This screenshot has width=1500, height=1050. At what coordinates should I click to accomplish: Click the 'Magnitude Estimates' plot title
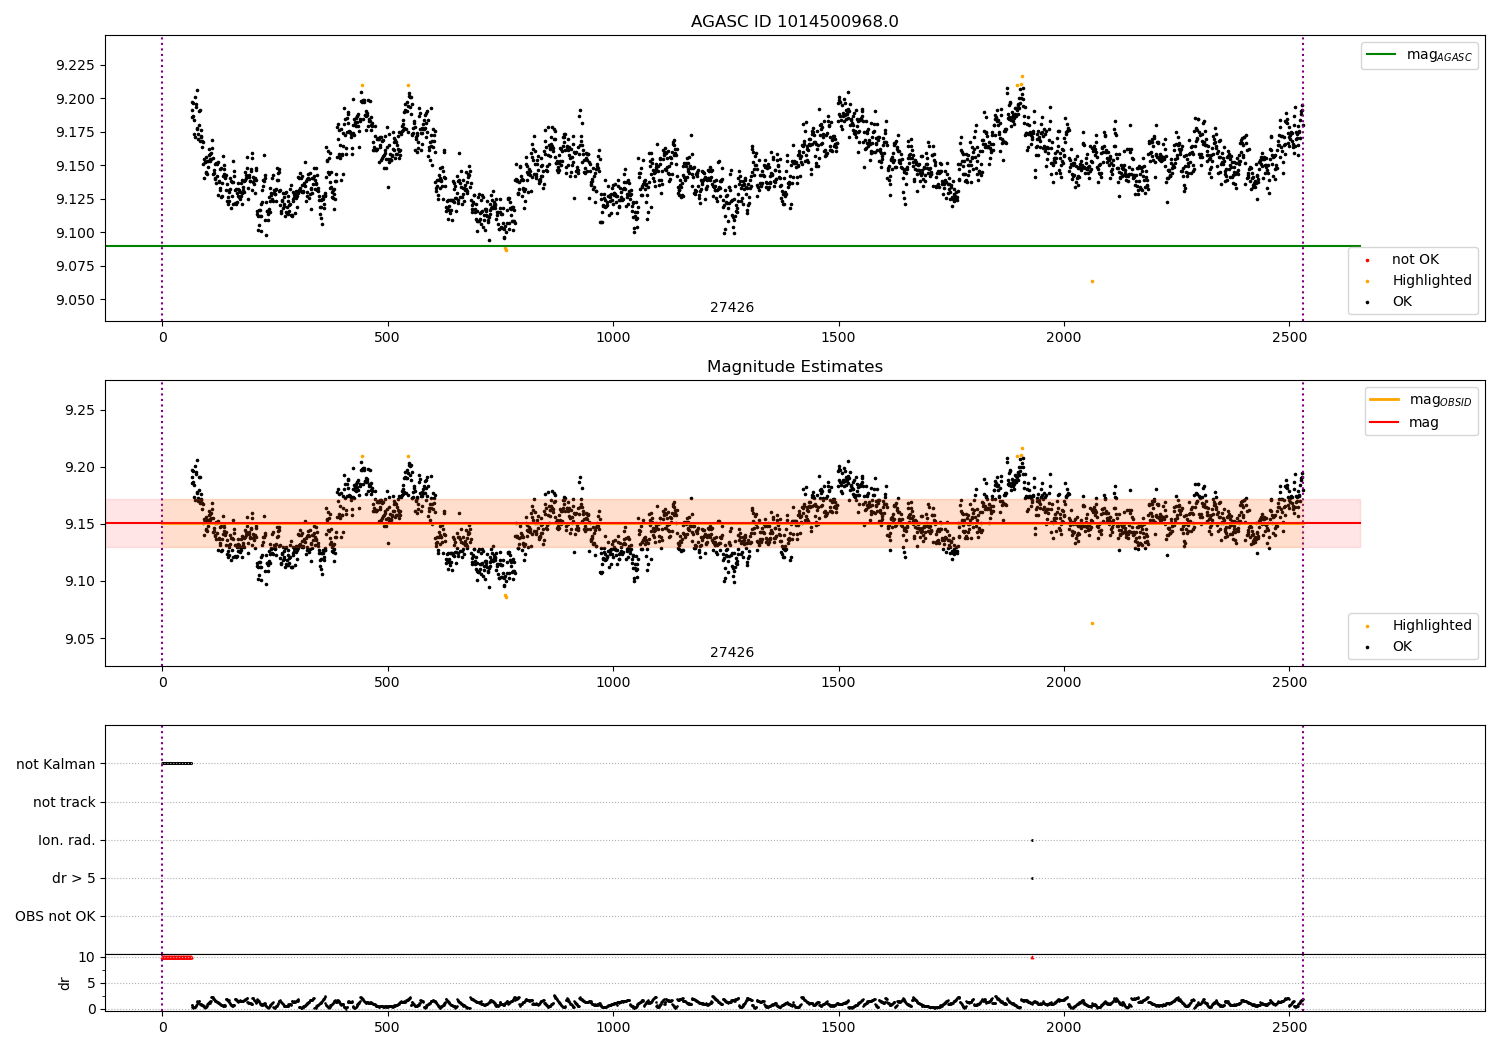794,367
